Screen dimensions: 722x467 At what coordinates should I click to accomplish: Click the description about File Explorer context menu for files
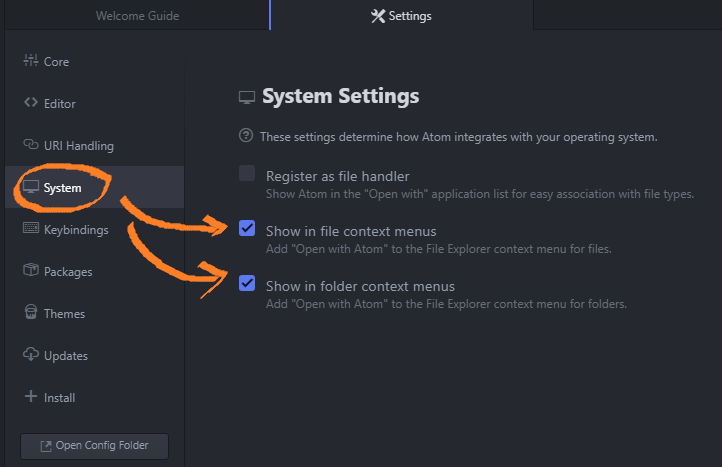click(439, 249)
